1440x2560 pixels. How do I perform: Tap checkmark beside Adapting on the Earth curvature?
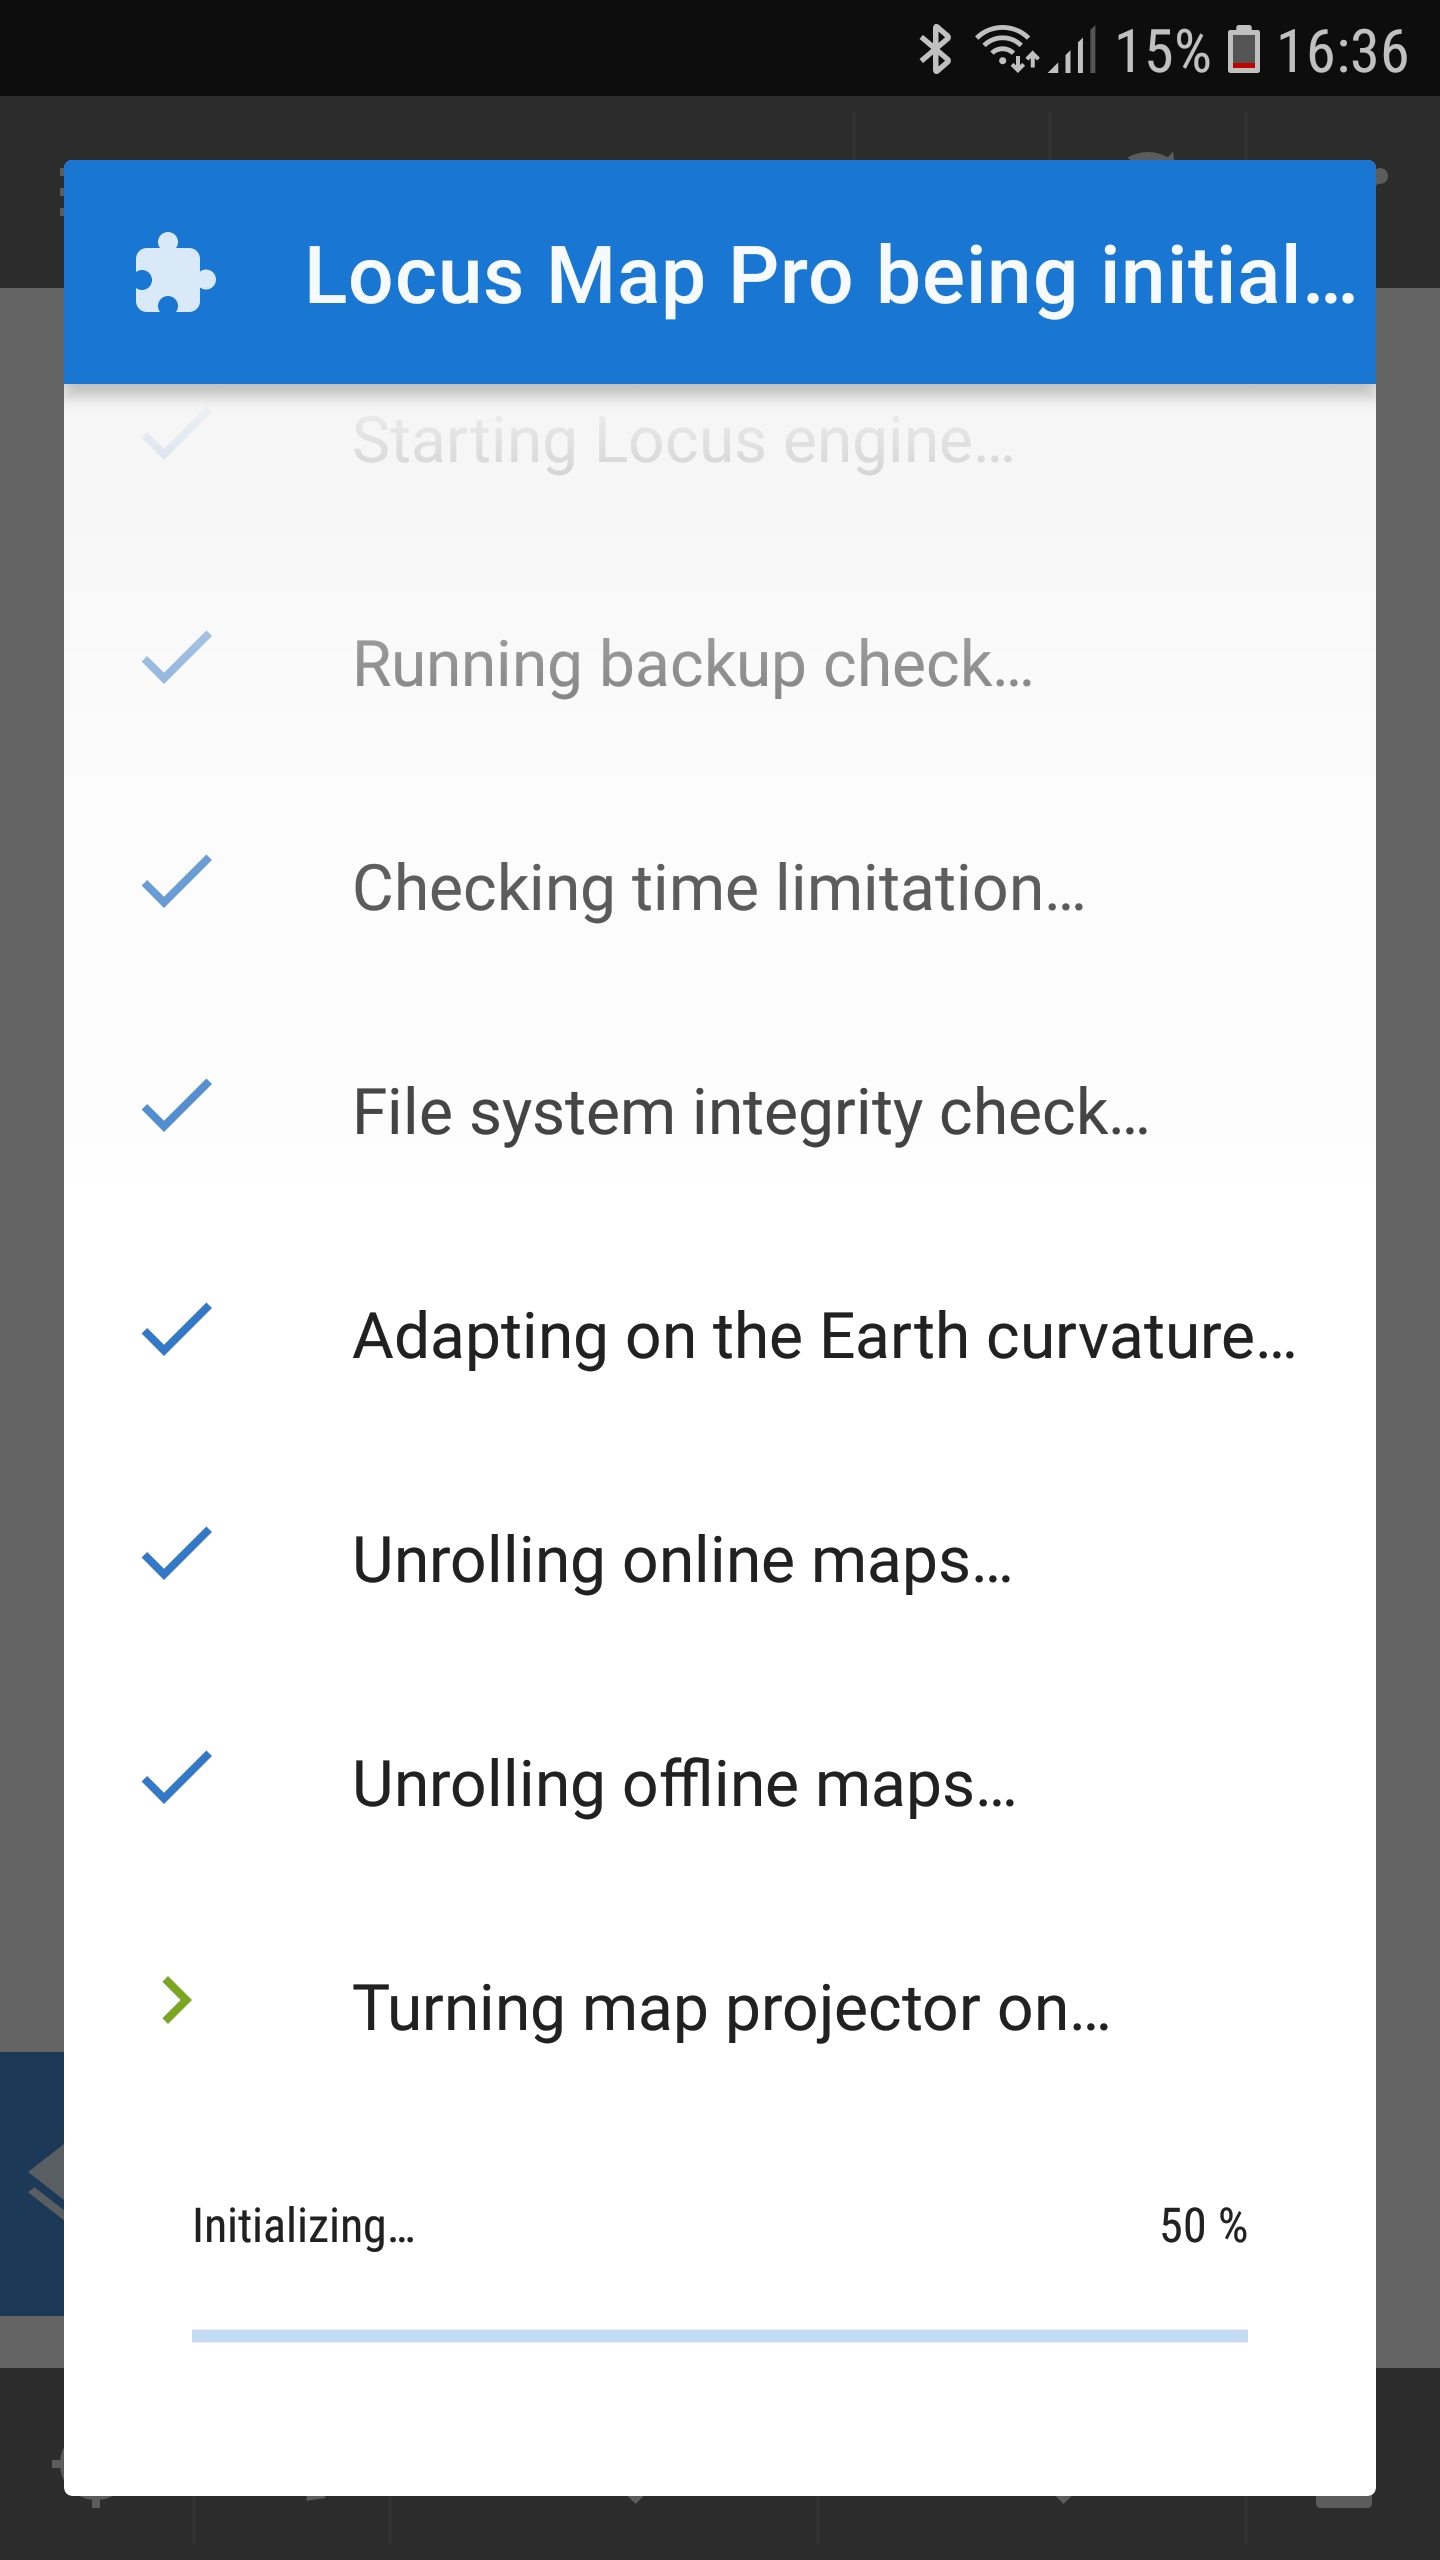pyautogui.click(x=177, y=1331)
